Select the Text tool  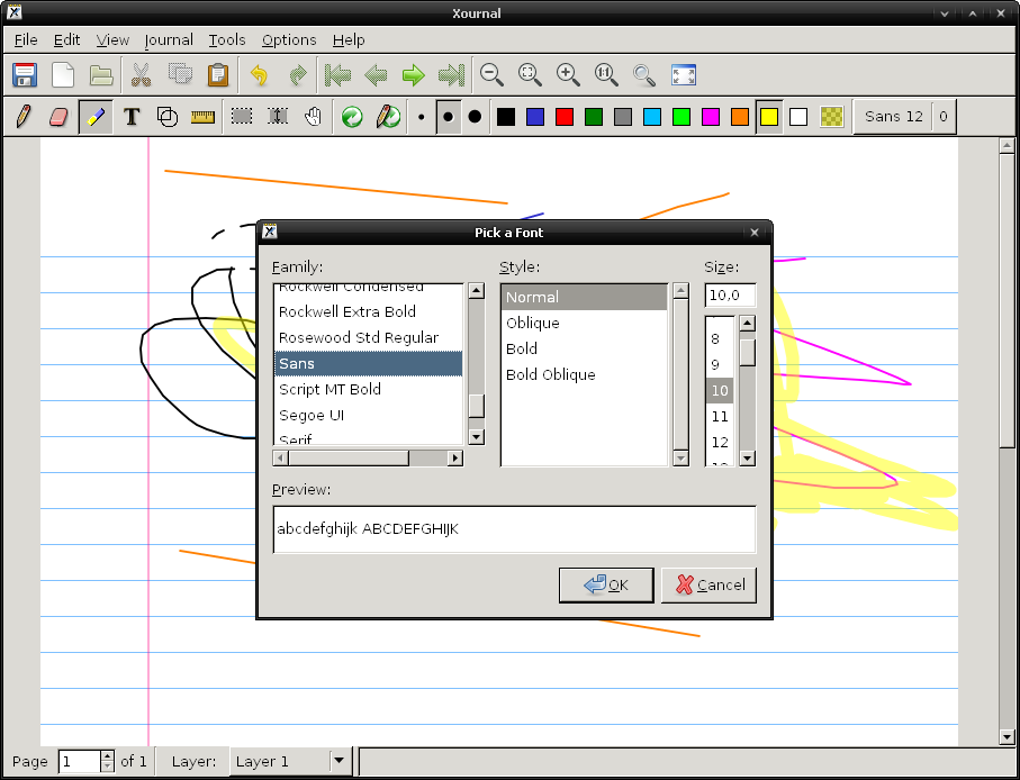pyautogui.click(x=132, y=117)
